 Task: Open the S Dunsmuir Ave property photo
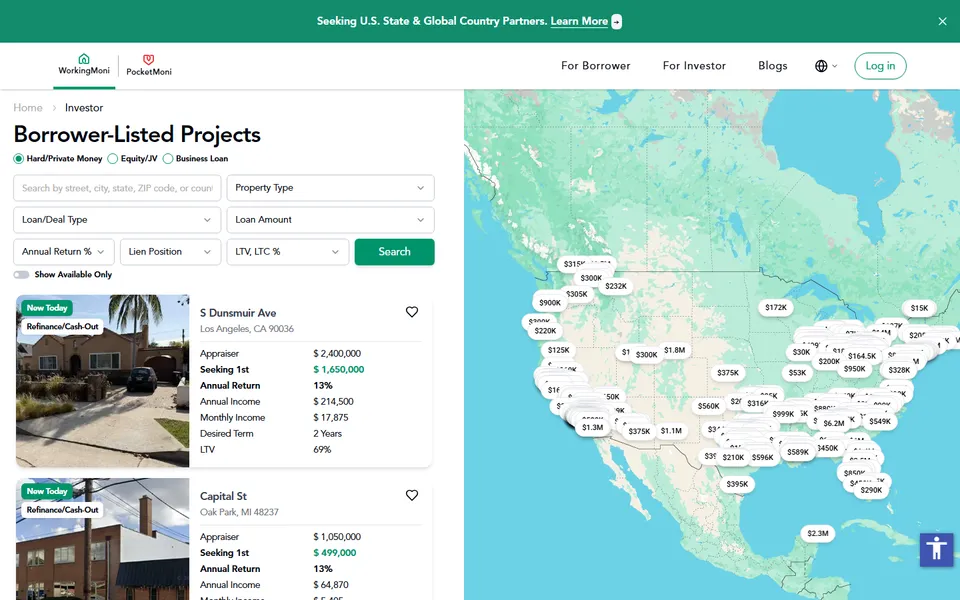(103, 381)
